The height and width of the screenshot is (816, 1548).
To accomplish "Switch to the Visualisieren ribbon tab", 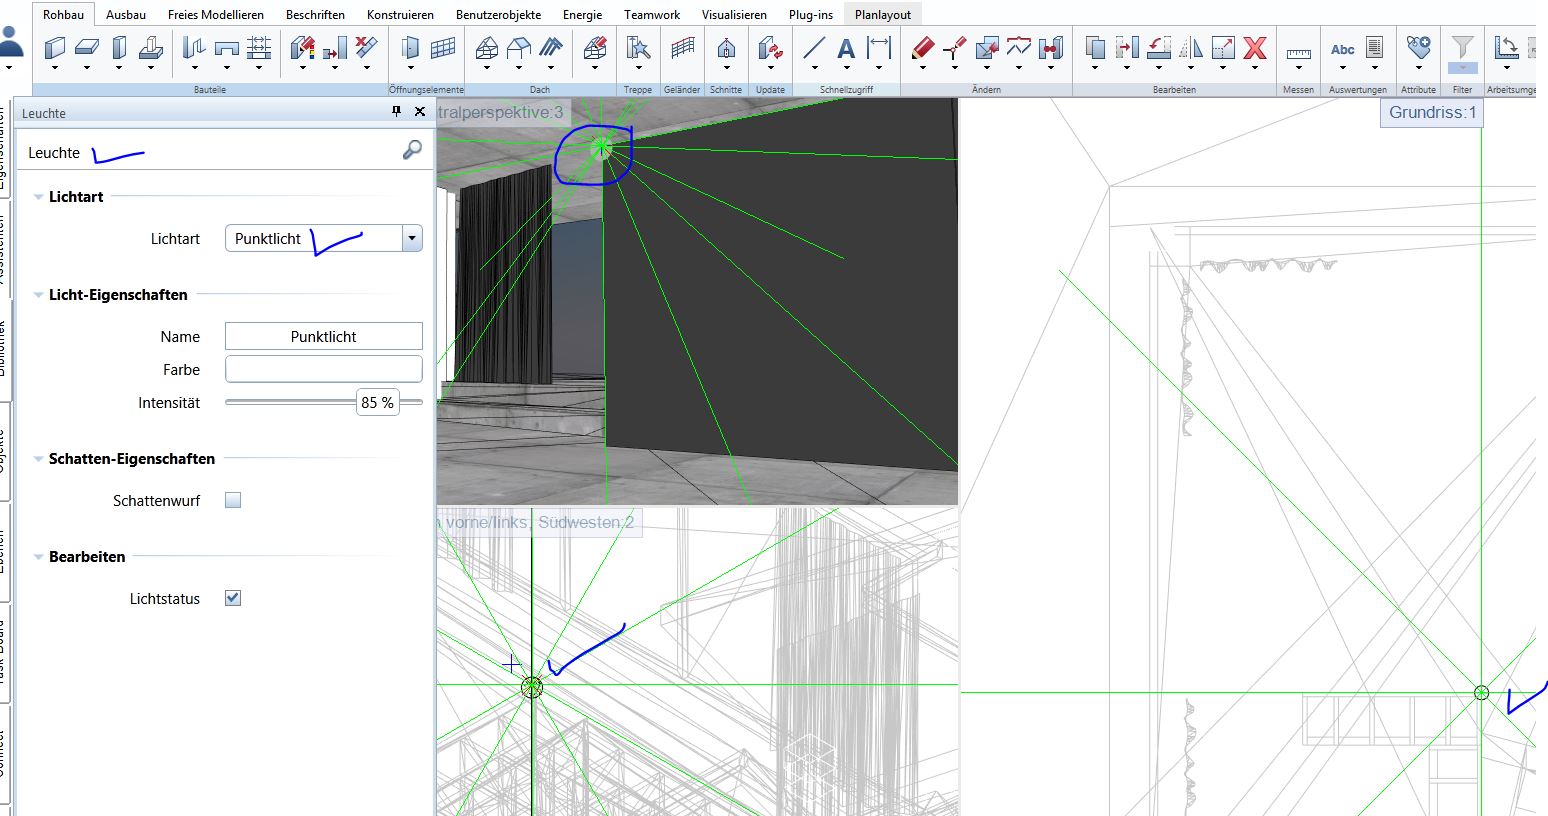I will tap(734, 15).
